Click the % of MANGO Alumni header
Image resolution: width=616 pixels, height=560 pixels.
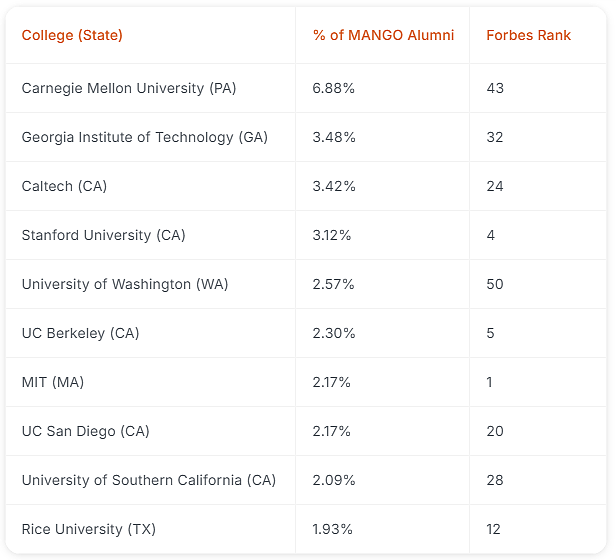(383, 35)
